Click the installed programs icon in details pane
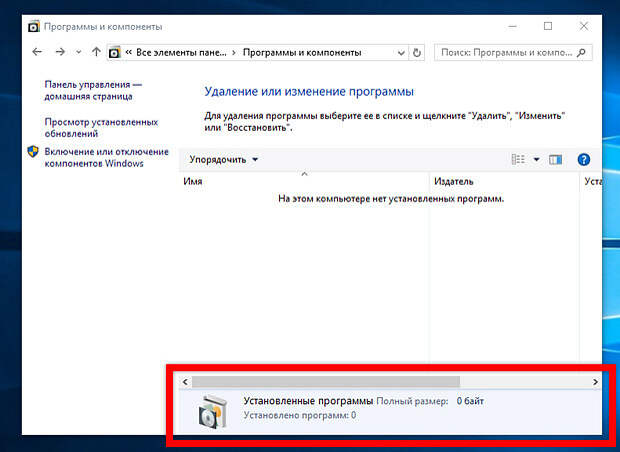The width and height of the screenshot is (620, 452). (213, 412)
